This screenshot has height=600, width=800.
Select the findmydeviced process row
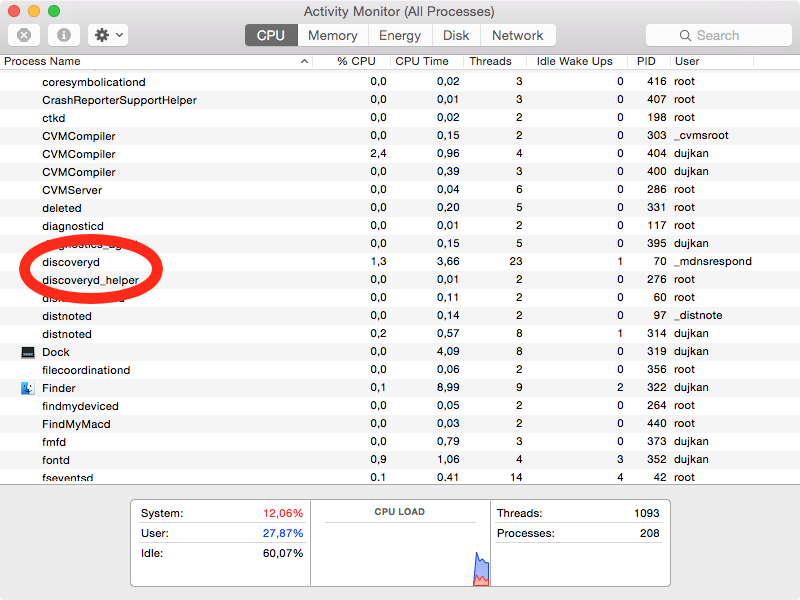tap(400, 406)
